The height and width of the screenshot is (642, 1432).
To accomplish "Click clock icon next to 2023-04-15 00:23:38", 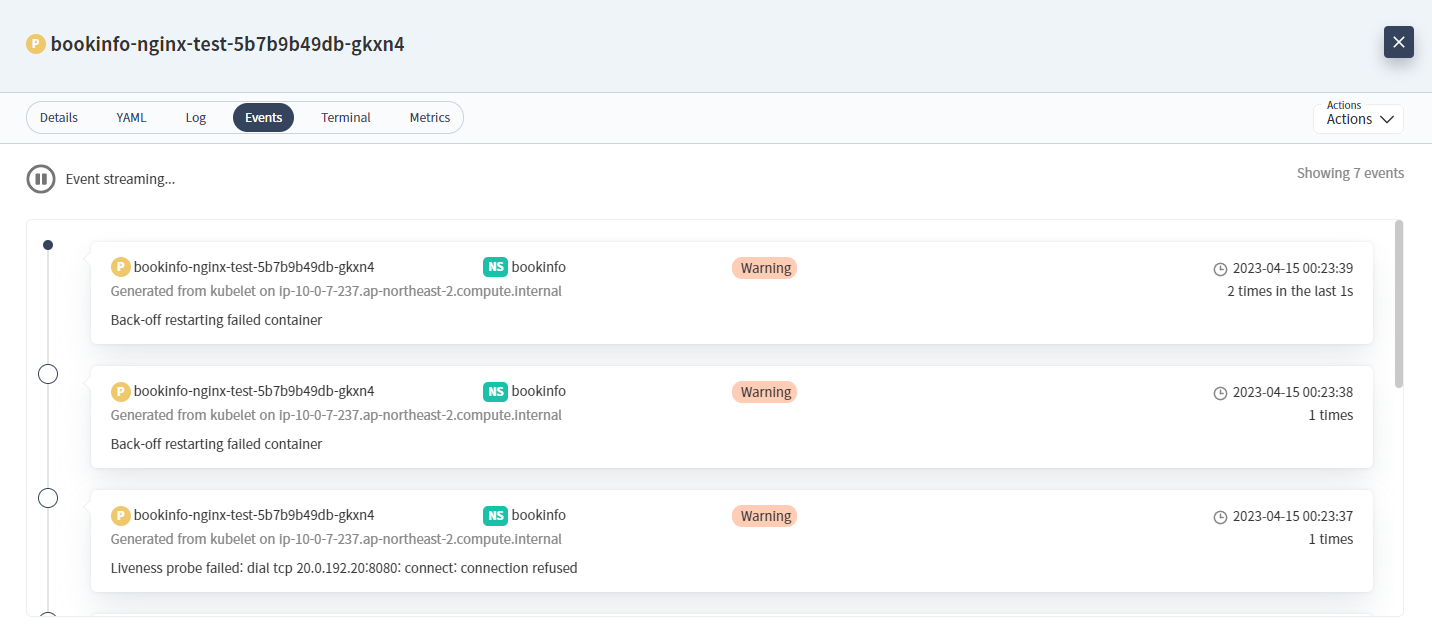I will 1220,393.
